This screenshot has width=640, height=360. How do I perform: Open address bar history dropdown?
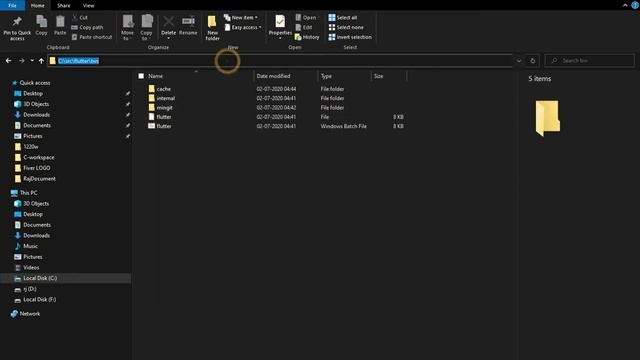coord(519,61)
